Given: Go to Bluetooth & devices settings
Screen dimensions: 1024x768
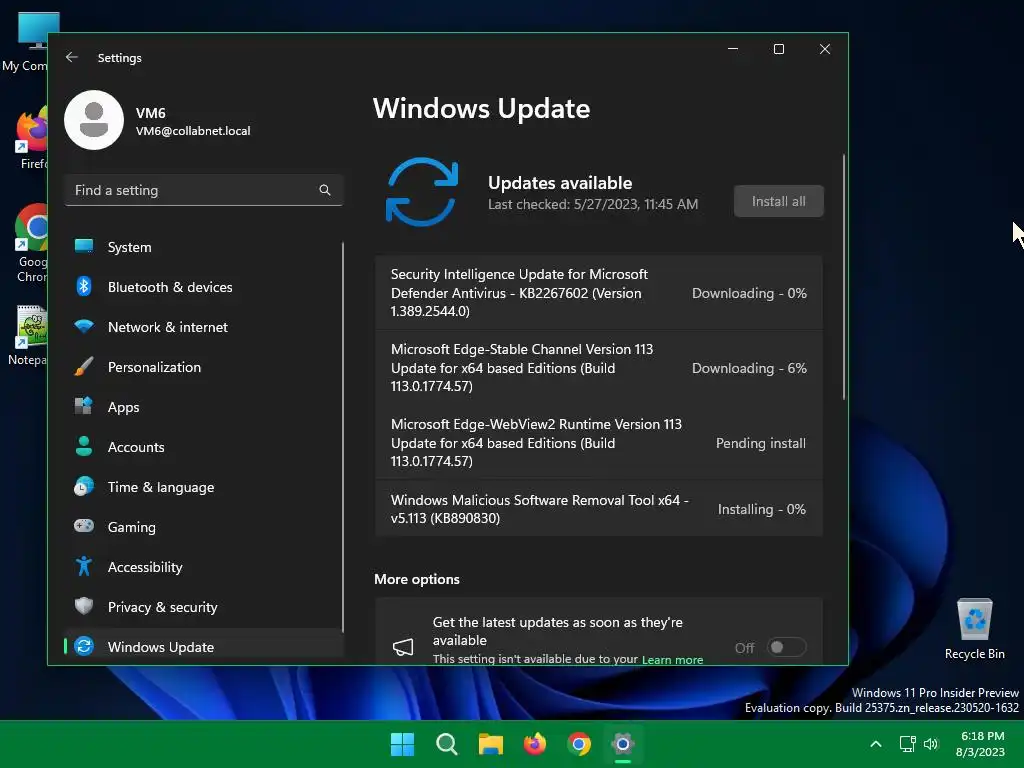Looking at the screenshot, I should click(x=203, y=287).
